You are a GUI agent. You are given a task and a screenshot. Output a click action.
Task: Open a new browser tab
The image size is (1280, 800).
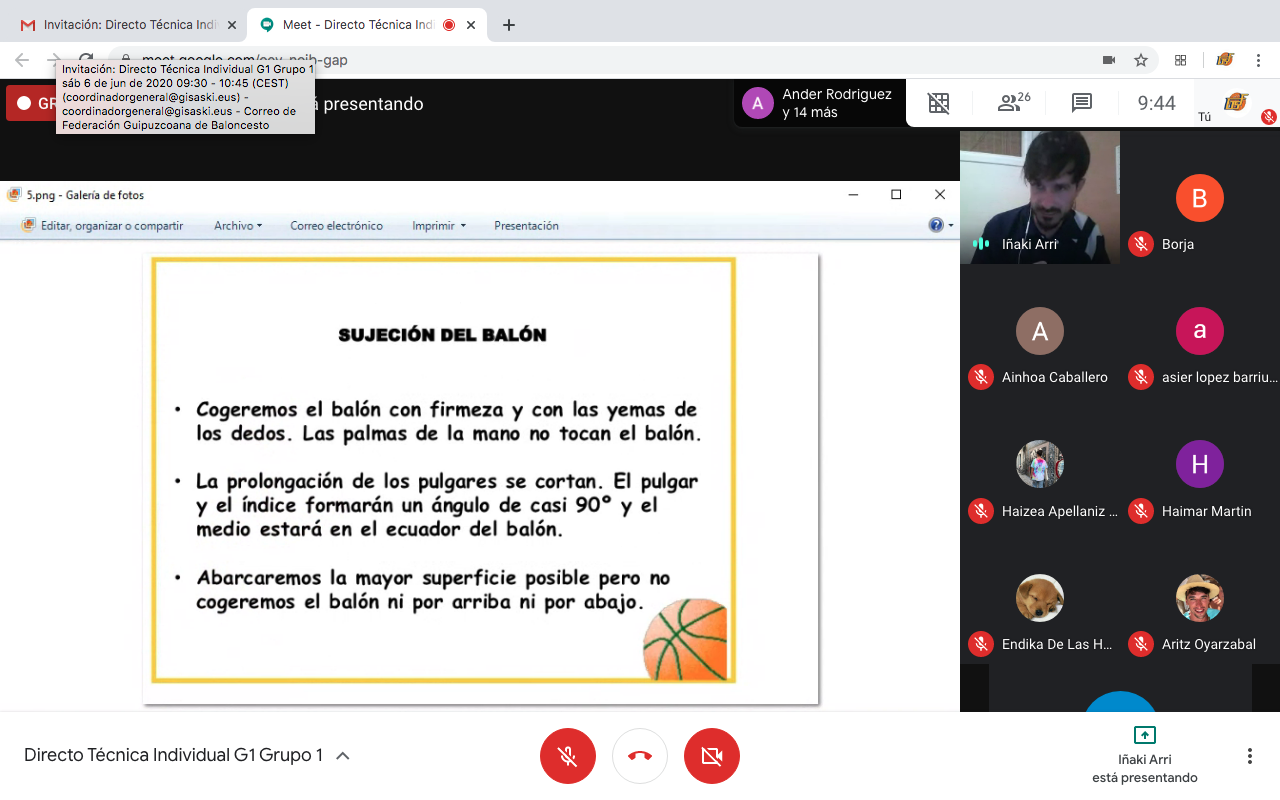(509, 25)
